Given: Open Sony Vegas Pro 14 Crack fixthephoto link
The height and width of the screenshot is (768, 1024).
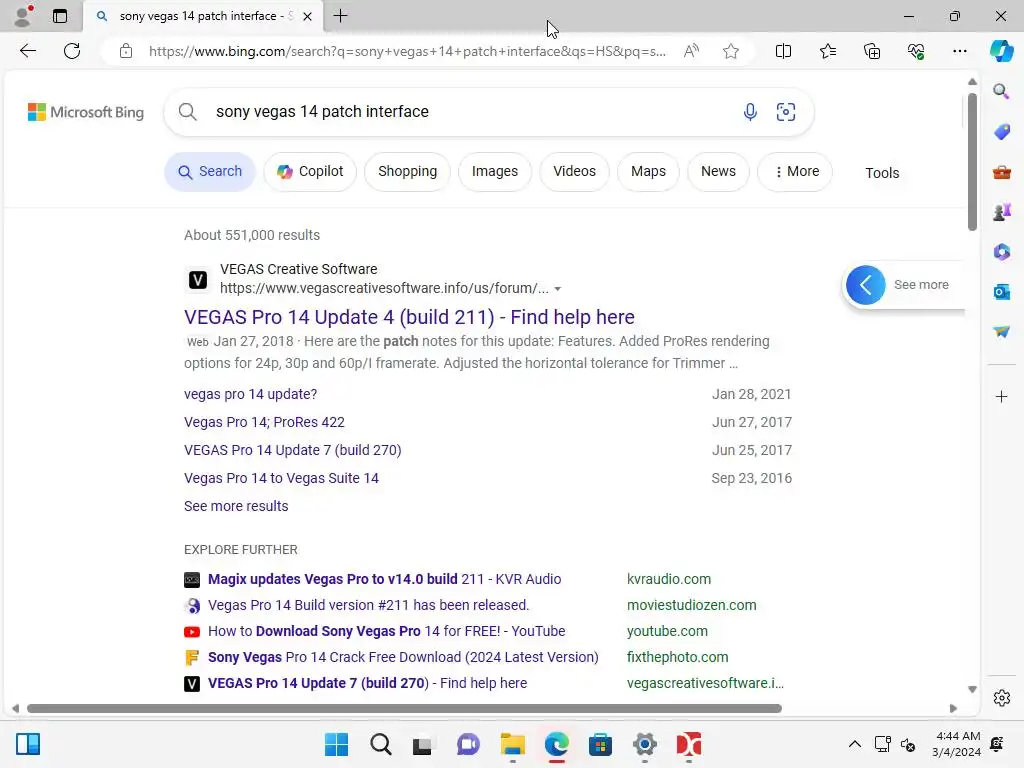Looking at the screenshot, I should pyautogui.click(x=403, y=658).
